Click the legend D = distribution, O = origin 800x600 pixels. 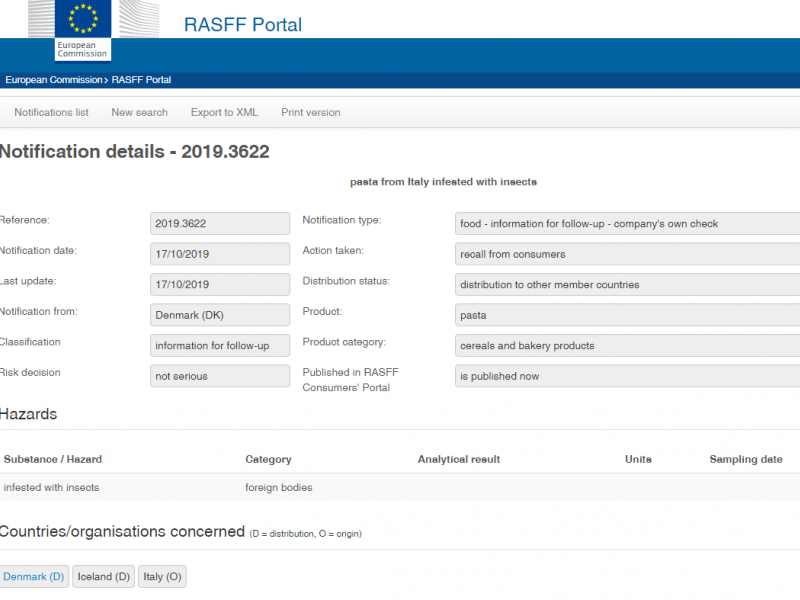(306, 534)
